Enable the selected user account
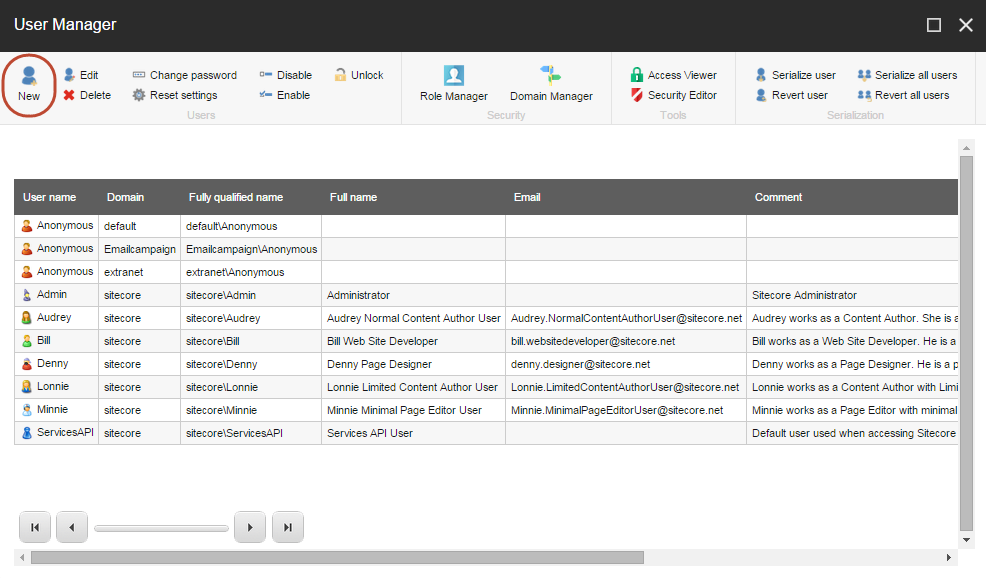The height and width of the screenshot is (578, 986). coord(283,94)
